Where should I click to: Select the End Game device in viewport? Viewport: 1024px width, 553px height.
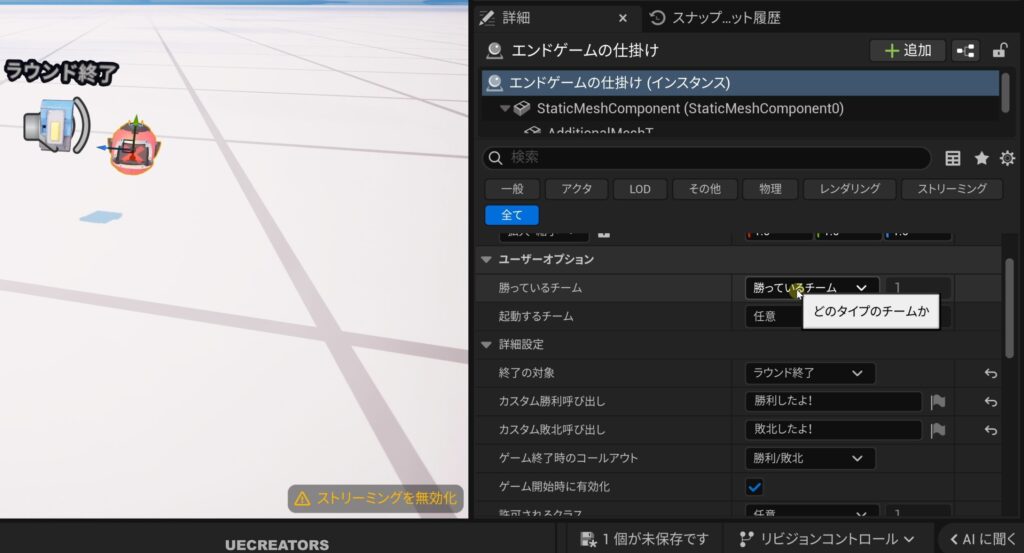point(133,149)
